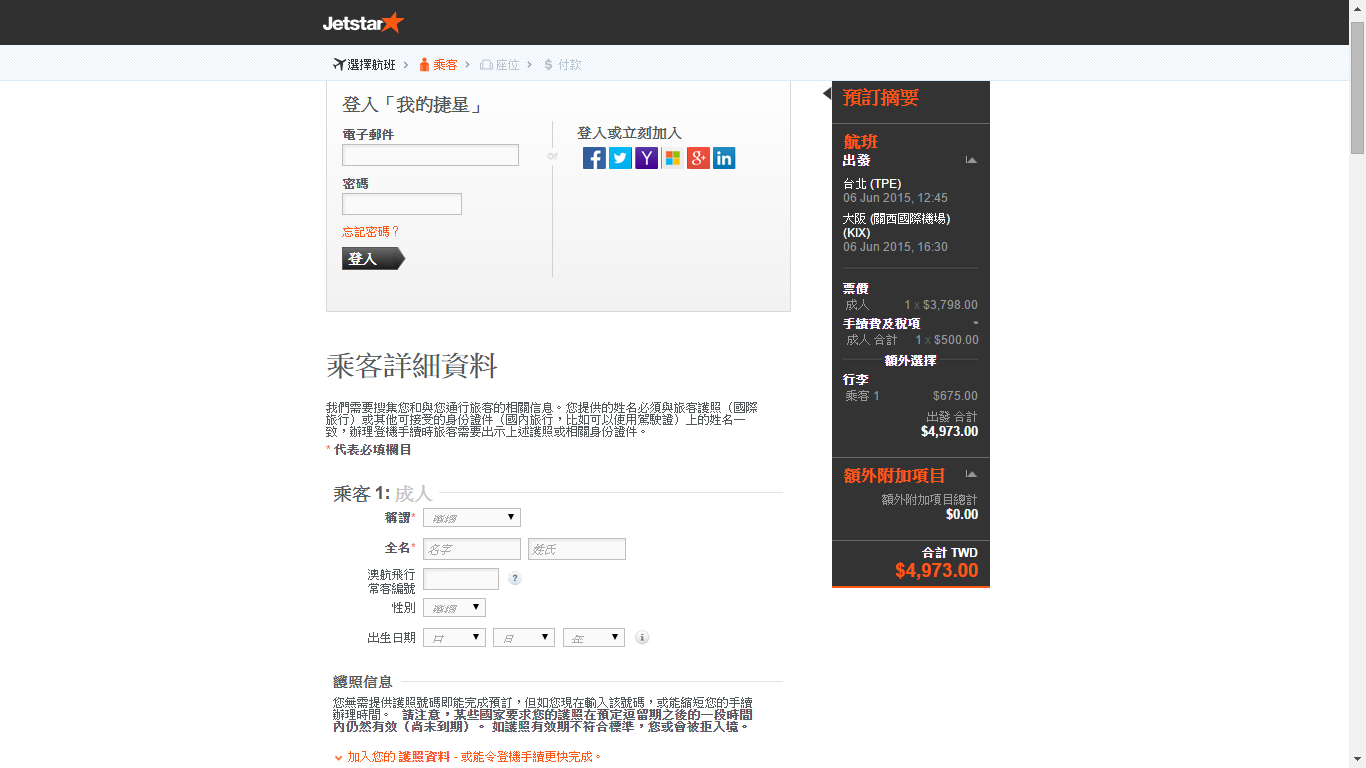Open the birth day 日 dropdown
The image size is (1366, 768).
[454, 637]
